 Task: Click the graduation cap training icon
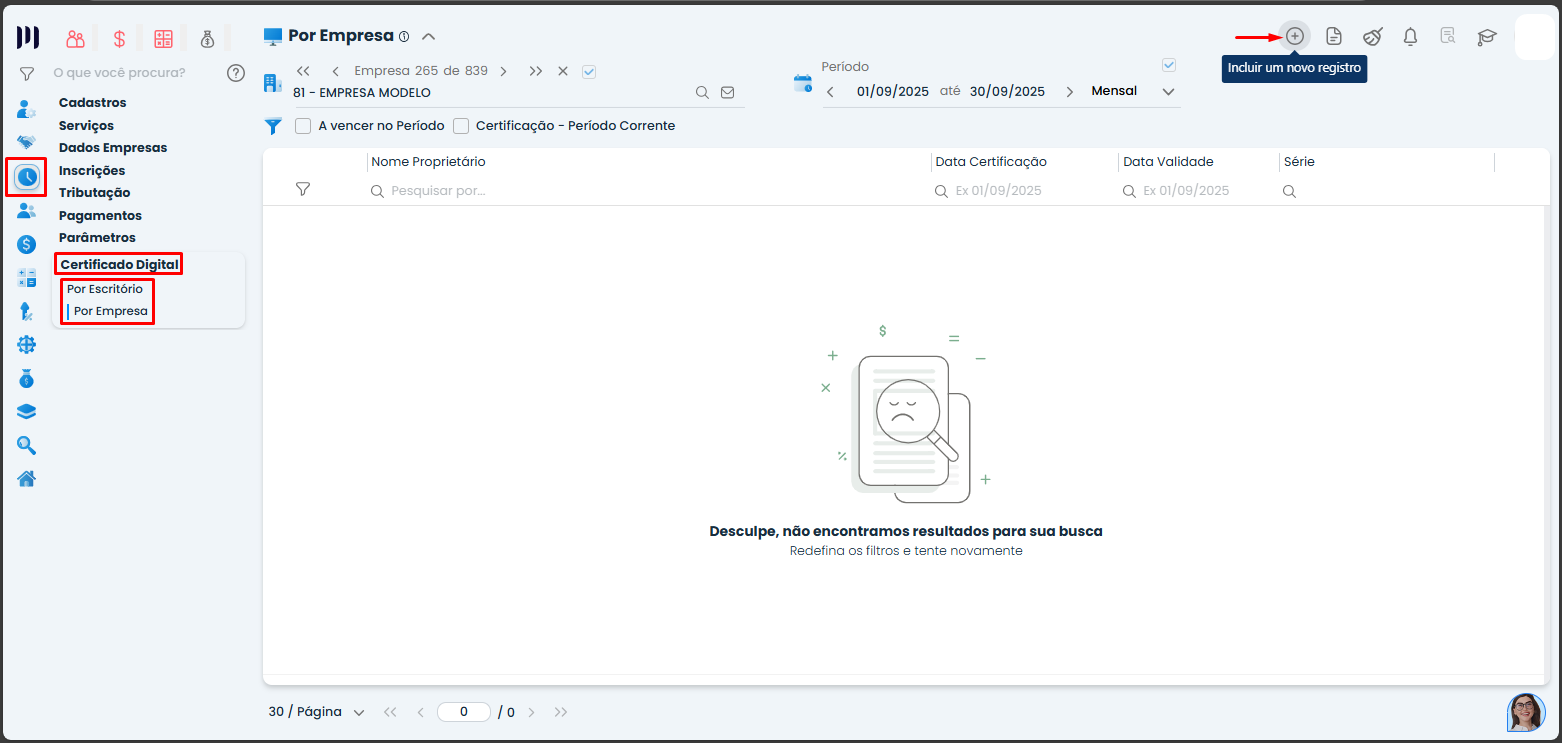pos(1487,37)
